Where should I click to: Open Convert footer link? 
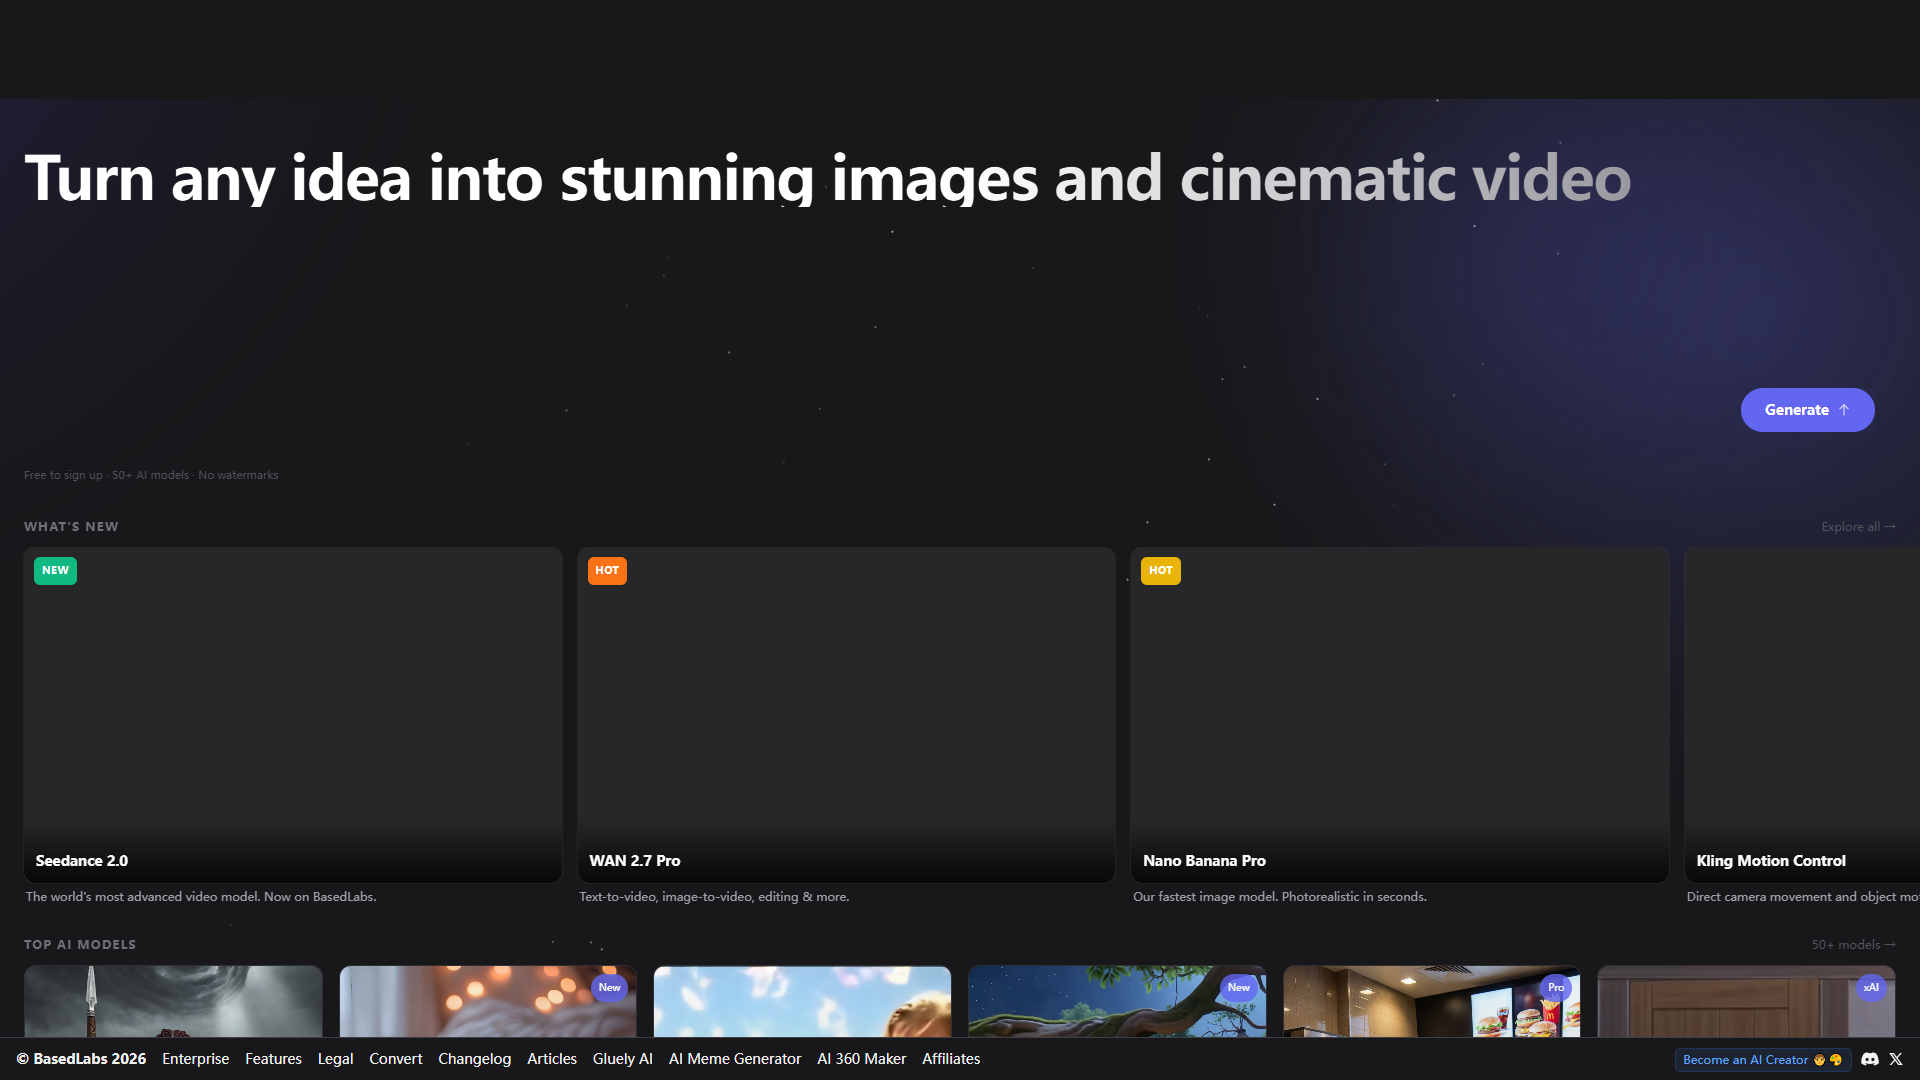click(x=396, y=1059)
